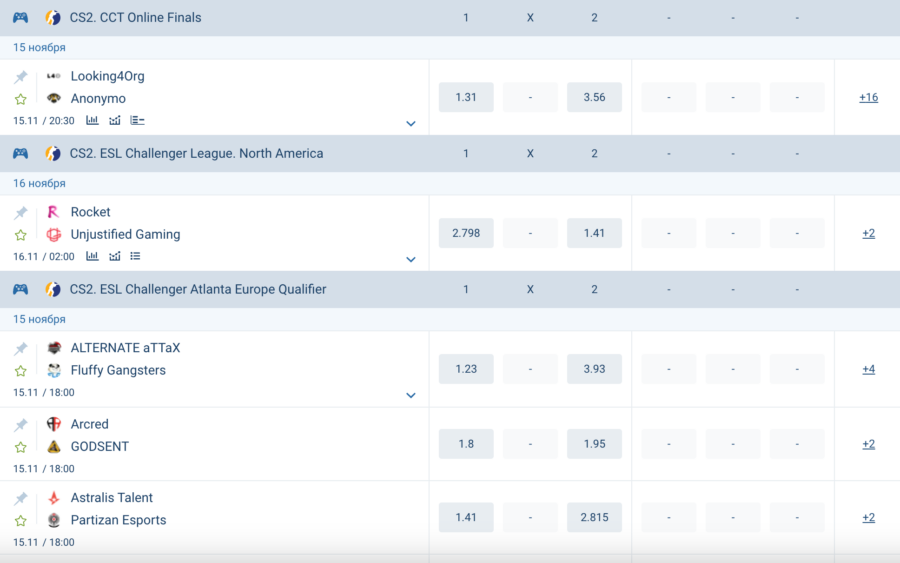Select odds 1.31 for Looking4Org win
Viewport: 900px width, 563px height.
click(x=466, y=97)
